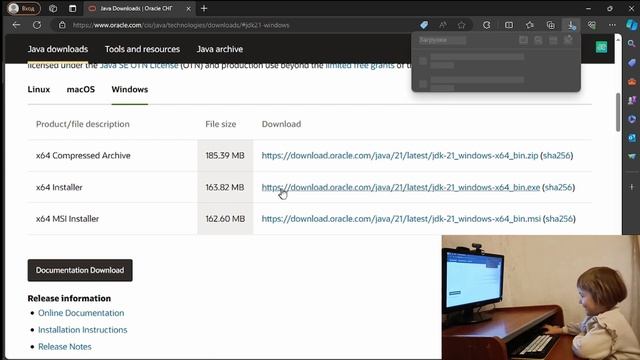Reload the page with the refresh icon
This screenshot has width=640, height=360.
(x=37, y=25)
